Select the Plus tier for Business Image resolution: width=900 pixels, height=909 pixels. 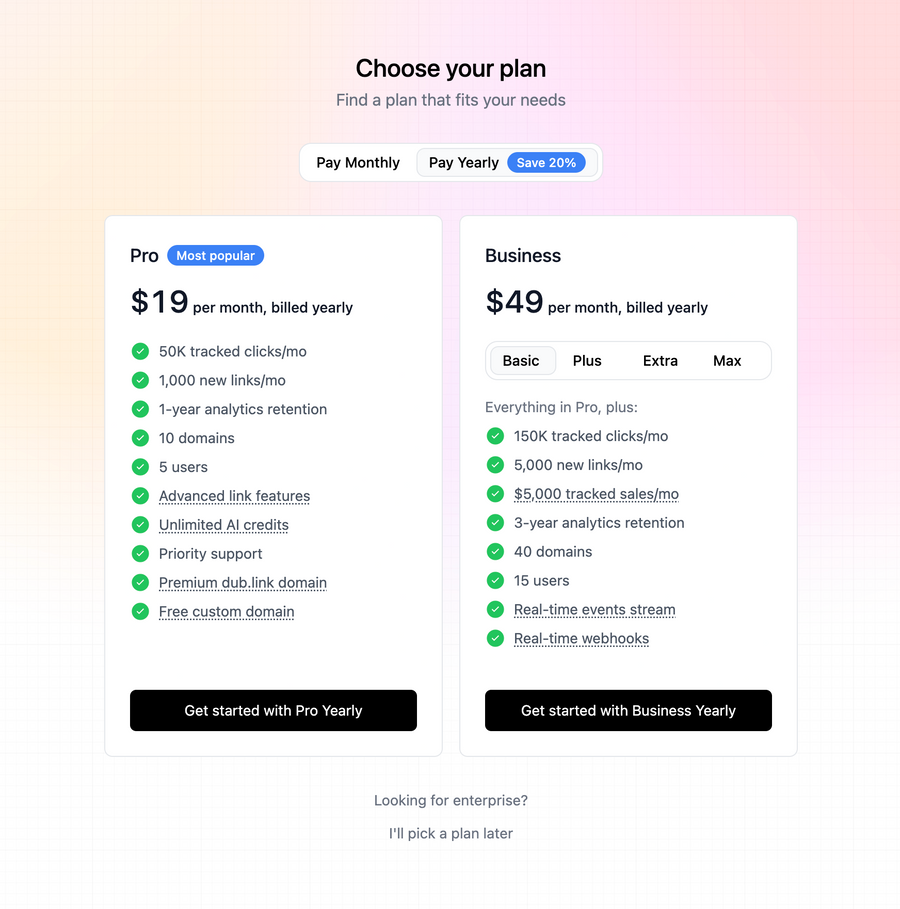pos(587,360)
